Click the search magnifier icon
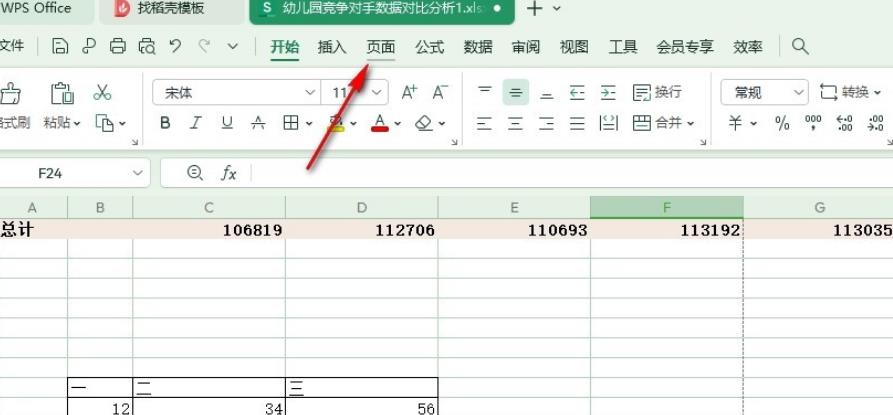 click(x=800, y=46)
